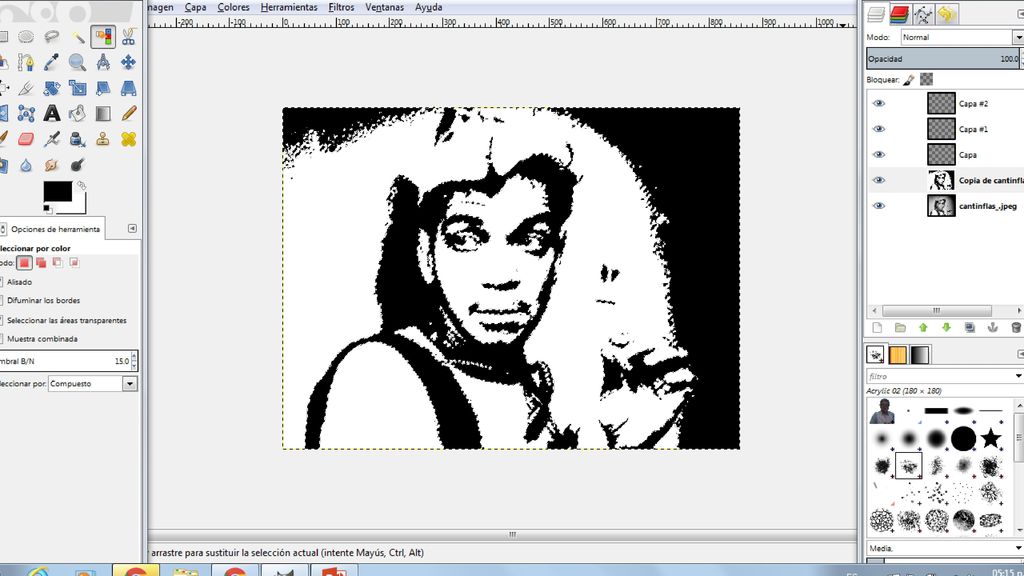Image resolution: width=1024 pixels, height=576 pixels.
Task: Hide the Capa #1 layer
Action: point(879,129)
